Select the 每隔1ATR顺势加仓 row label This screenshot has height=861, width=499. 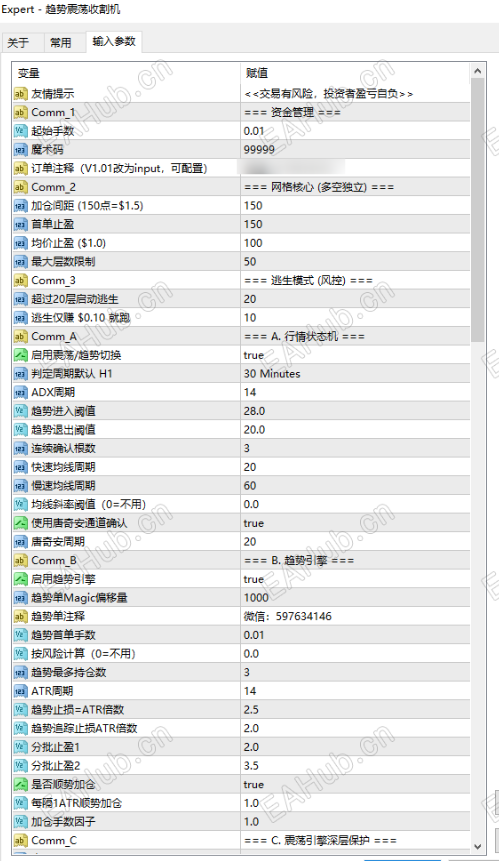(x=76, y=803)
